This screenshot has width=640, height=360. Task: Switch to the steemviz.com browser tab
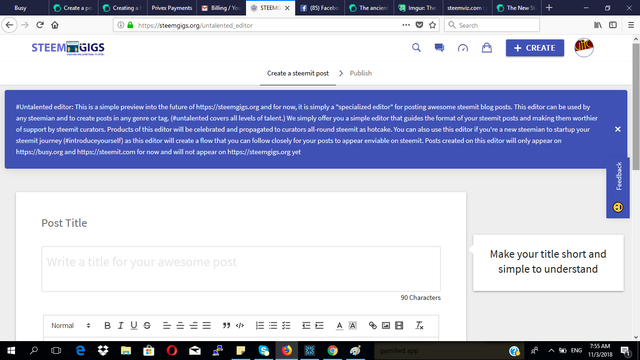467,8
